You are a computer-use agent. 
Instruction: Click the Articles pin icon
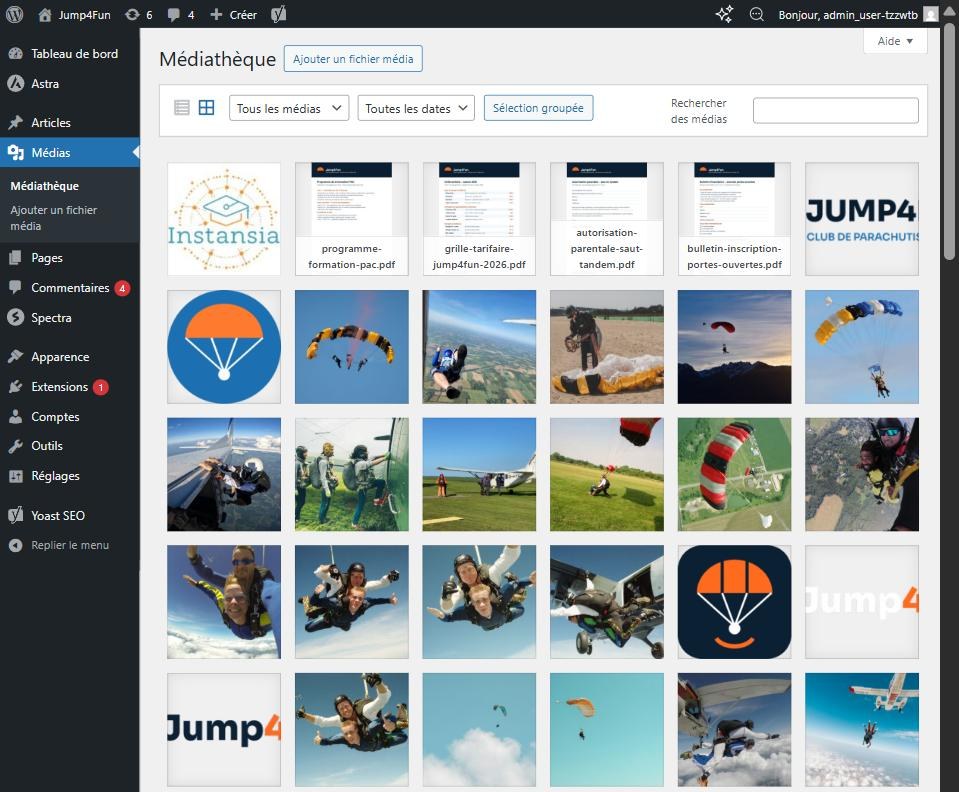(16, 122)
